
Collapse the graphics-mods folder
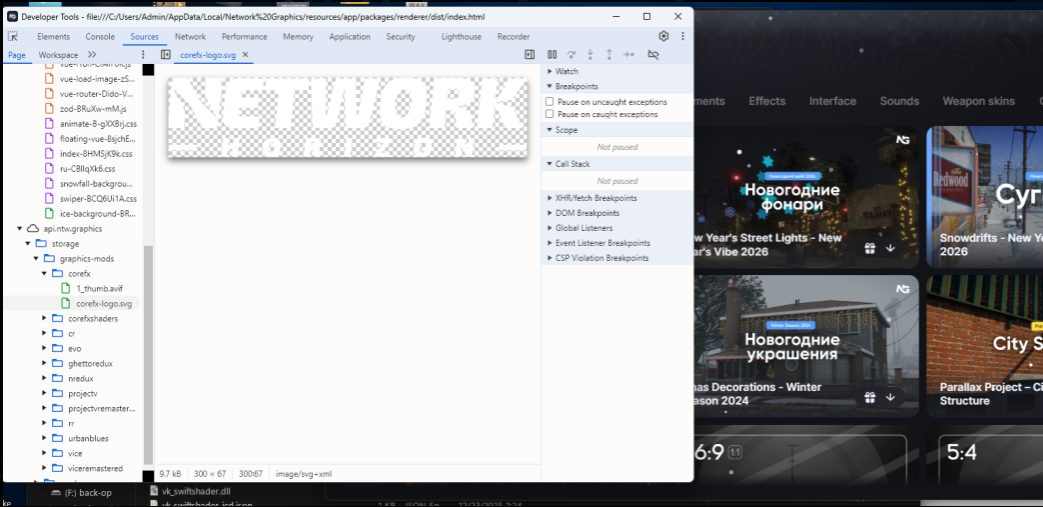point(36,258)
